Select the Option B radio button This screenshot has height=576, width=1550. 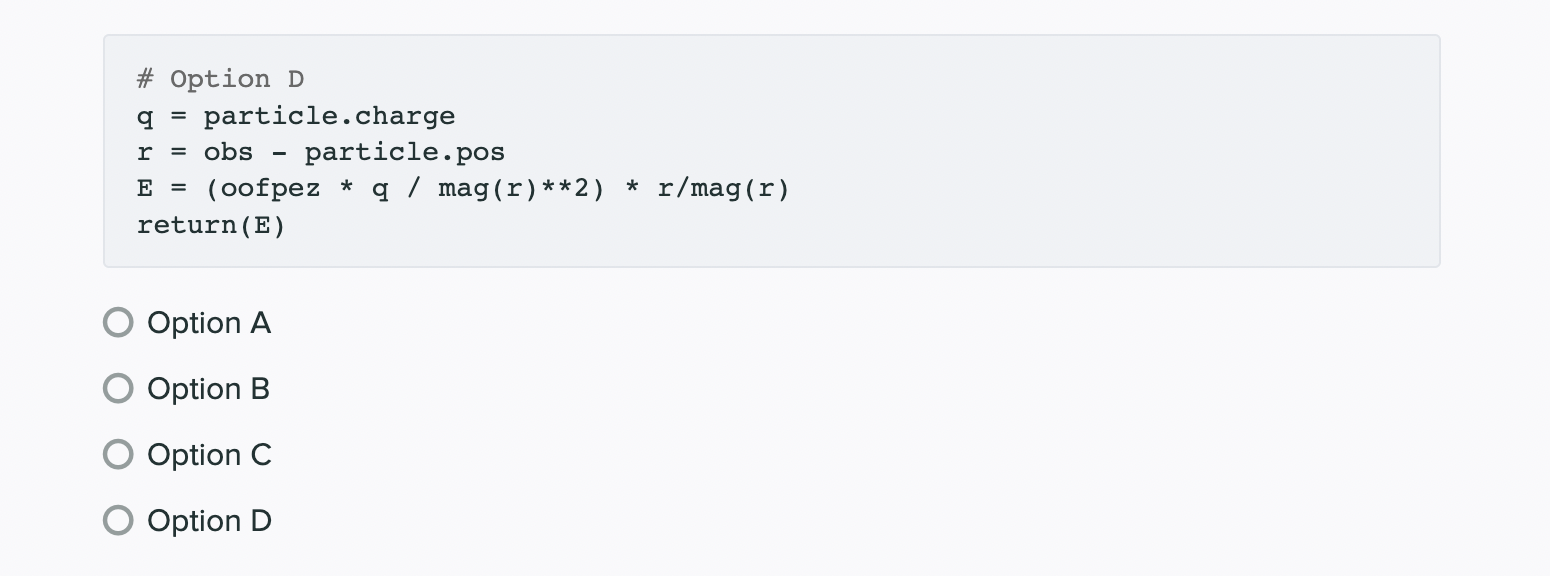tap(117, 388)
